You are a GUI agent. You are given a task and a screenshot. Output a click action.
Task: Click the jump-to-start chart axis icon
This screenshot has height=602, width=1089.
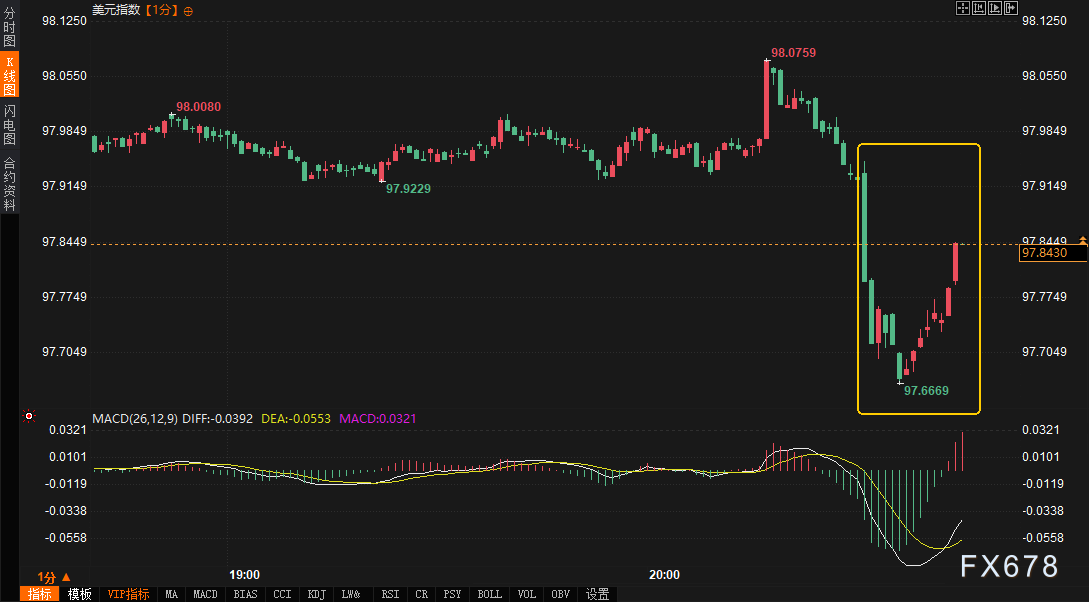(979, 9)
